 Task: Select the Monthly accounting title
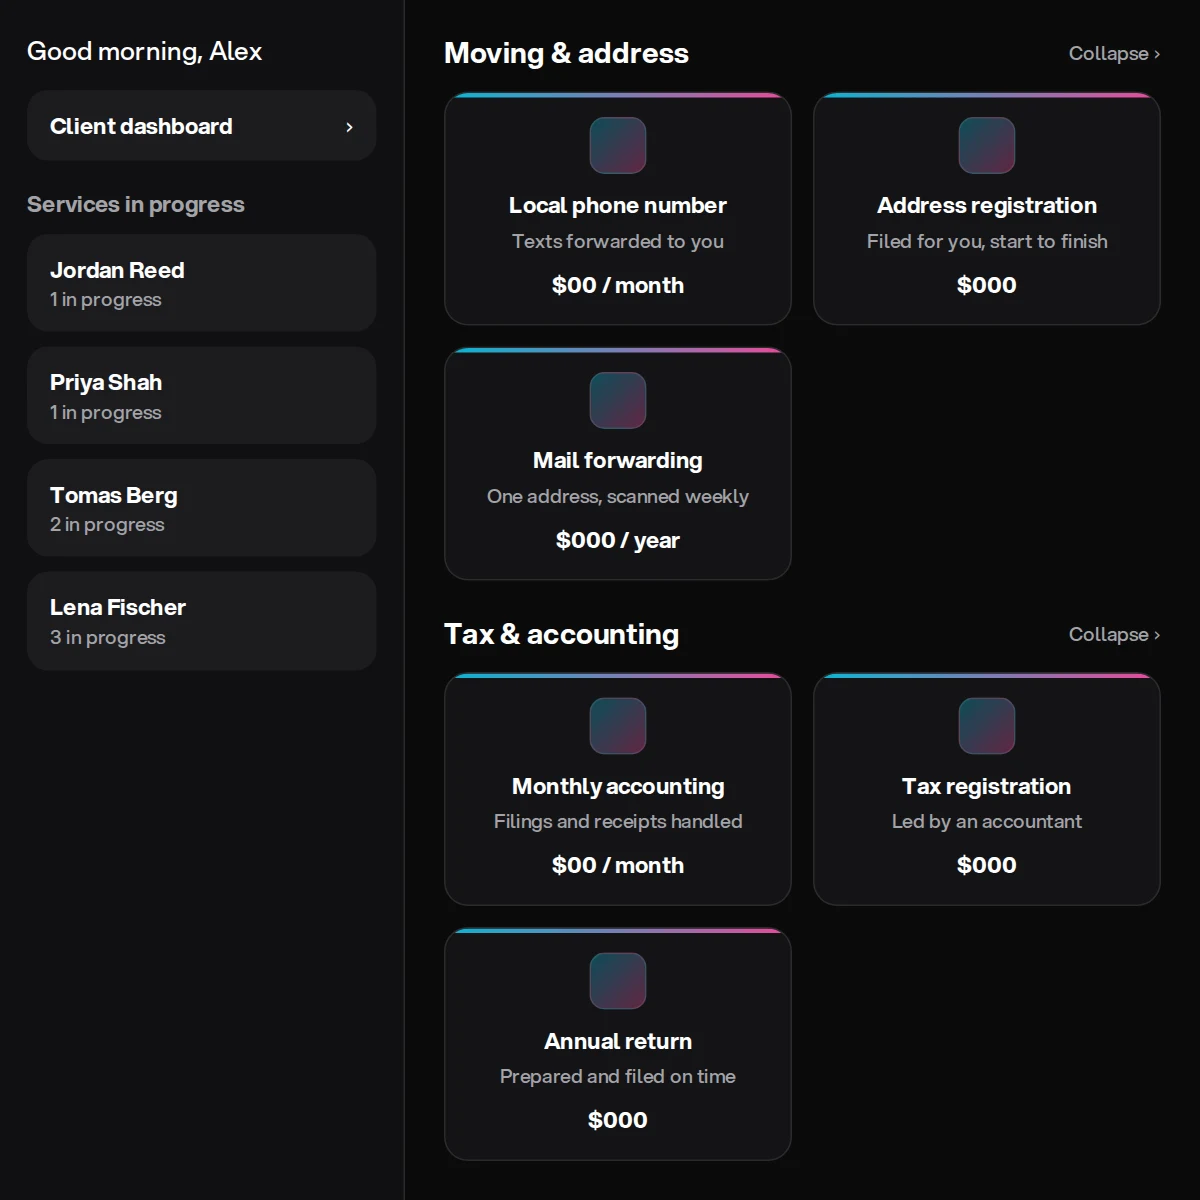pos(618,786)
